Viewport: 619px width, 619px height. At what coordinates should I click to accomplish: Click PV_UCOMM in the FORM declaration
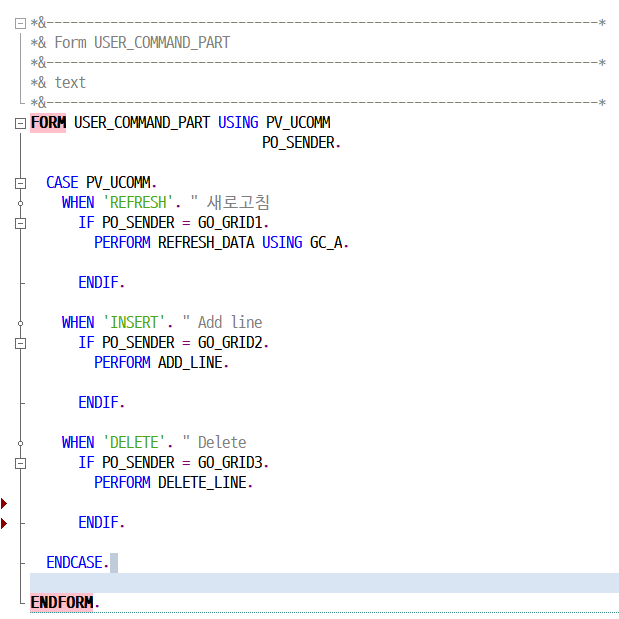[298, 123]
